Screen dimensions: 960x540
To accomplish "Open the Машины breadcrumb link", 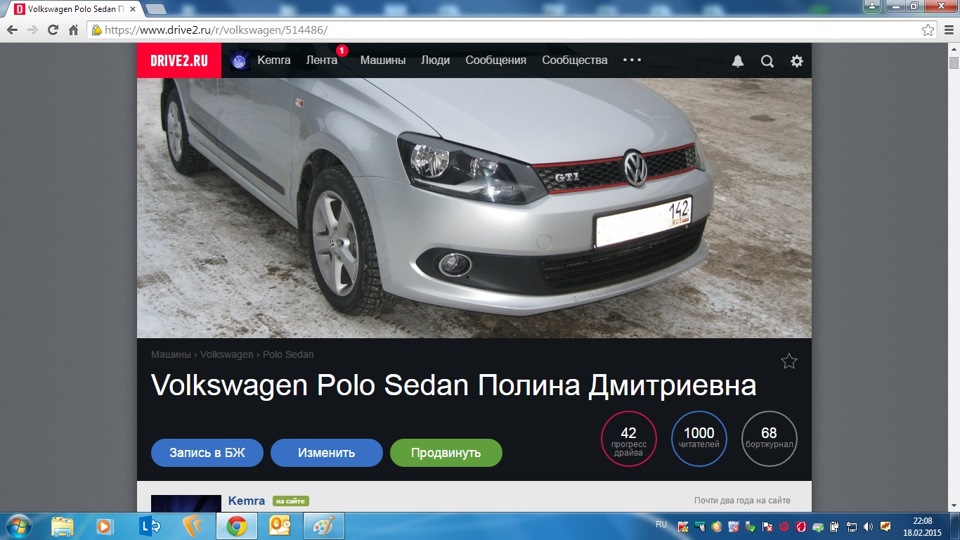I will pyautogui.click(x=171, y=354).
